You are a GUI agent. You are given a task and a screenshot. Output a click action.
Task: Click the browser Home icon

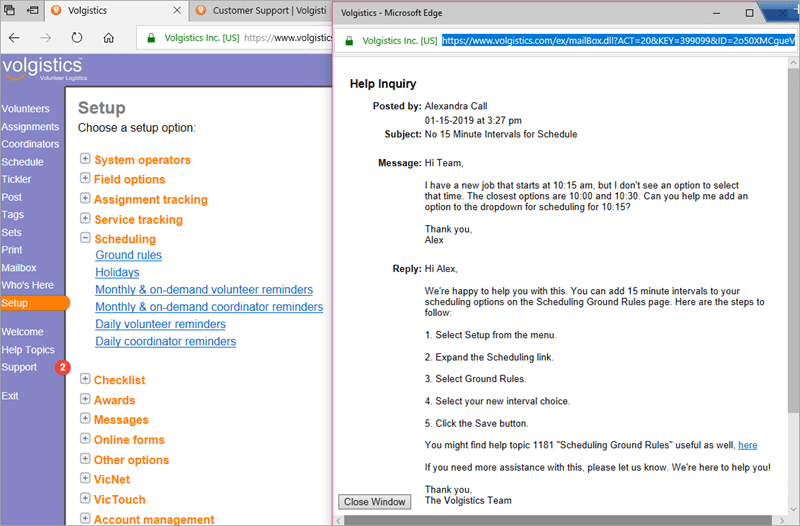(109, 39)
